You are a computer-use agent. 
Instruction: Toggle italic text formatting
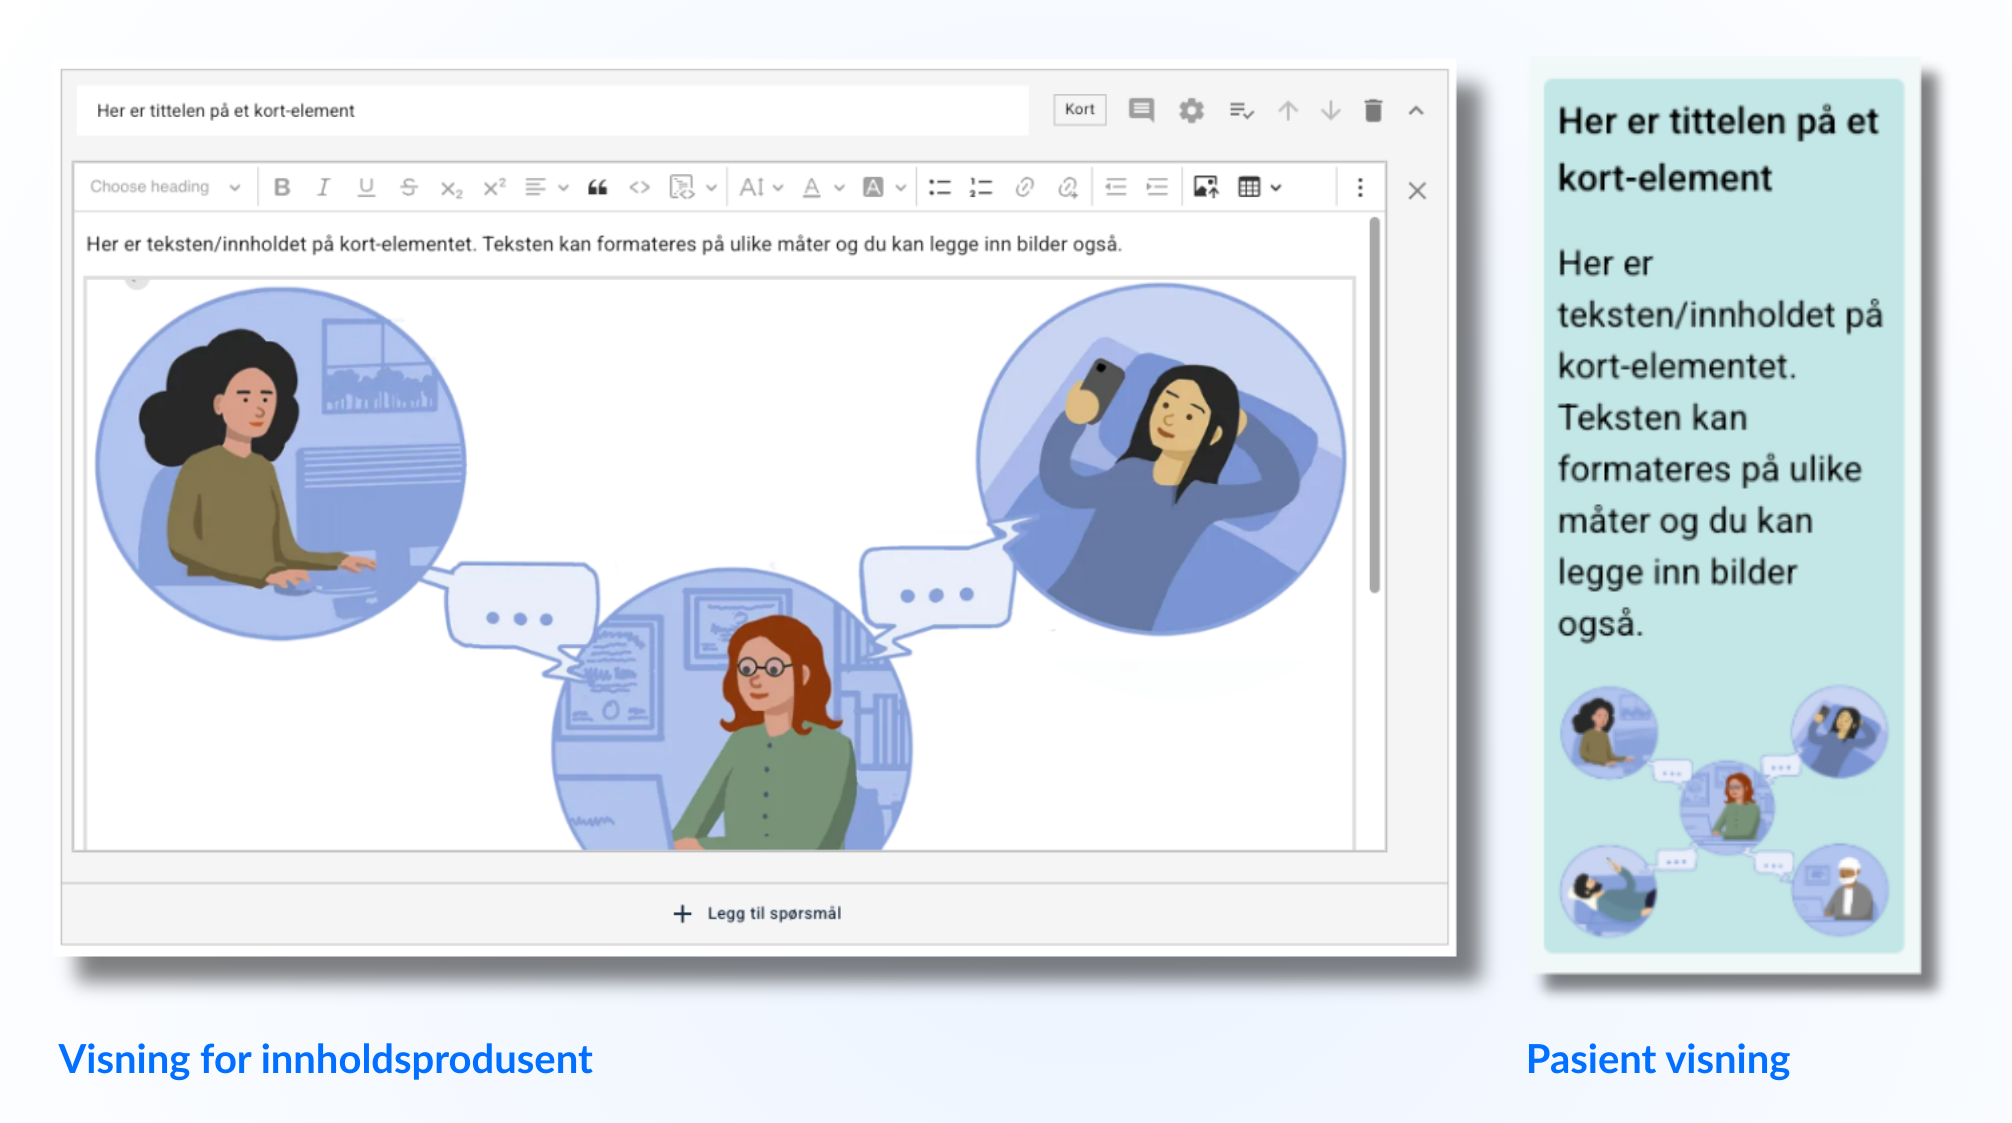323,187
